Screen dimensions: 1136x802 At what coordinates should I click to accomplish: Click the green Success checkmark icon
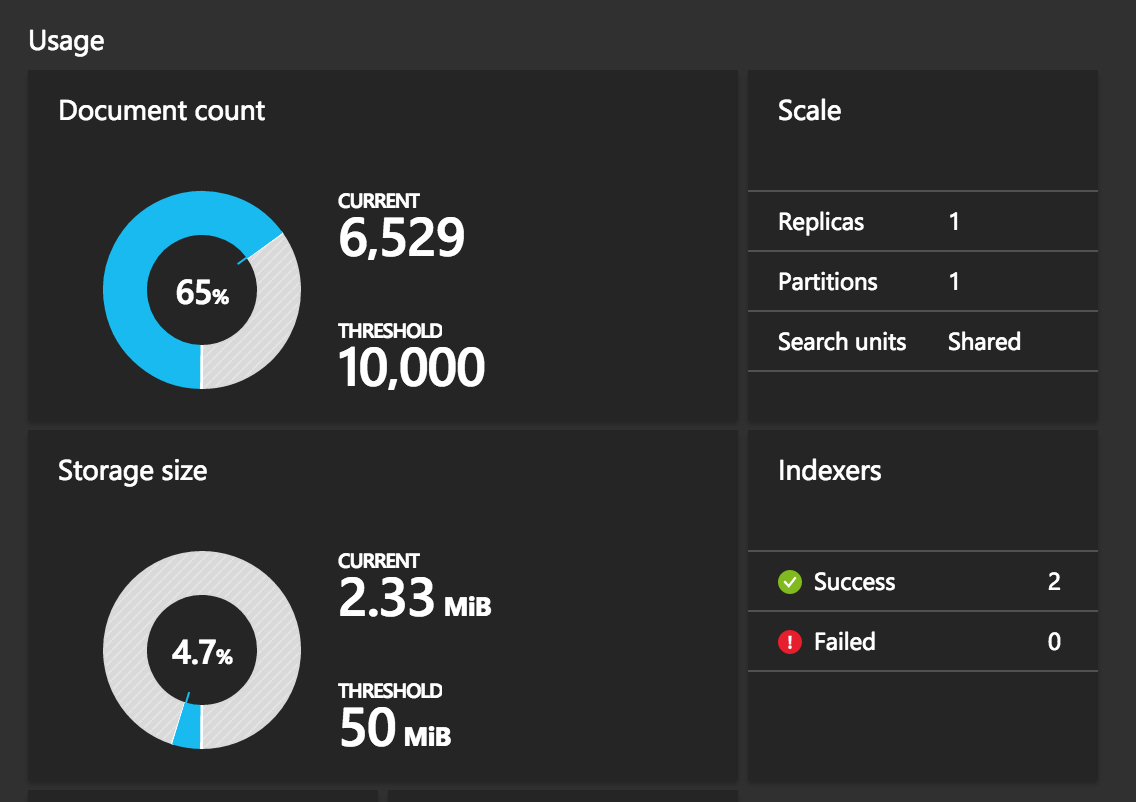point(790,582)
